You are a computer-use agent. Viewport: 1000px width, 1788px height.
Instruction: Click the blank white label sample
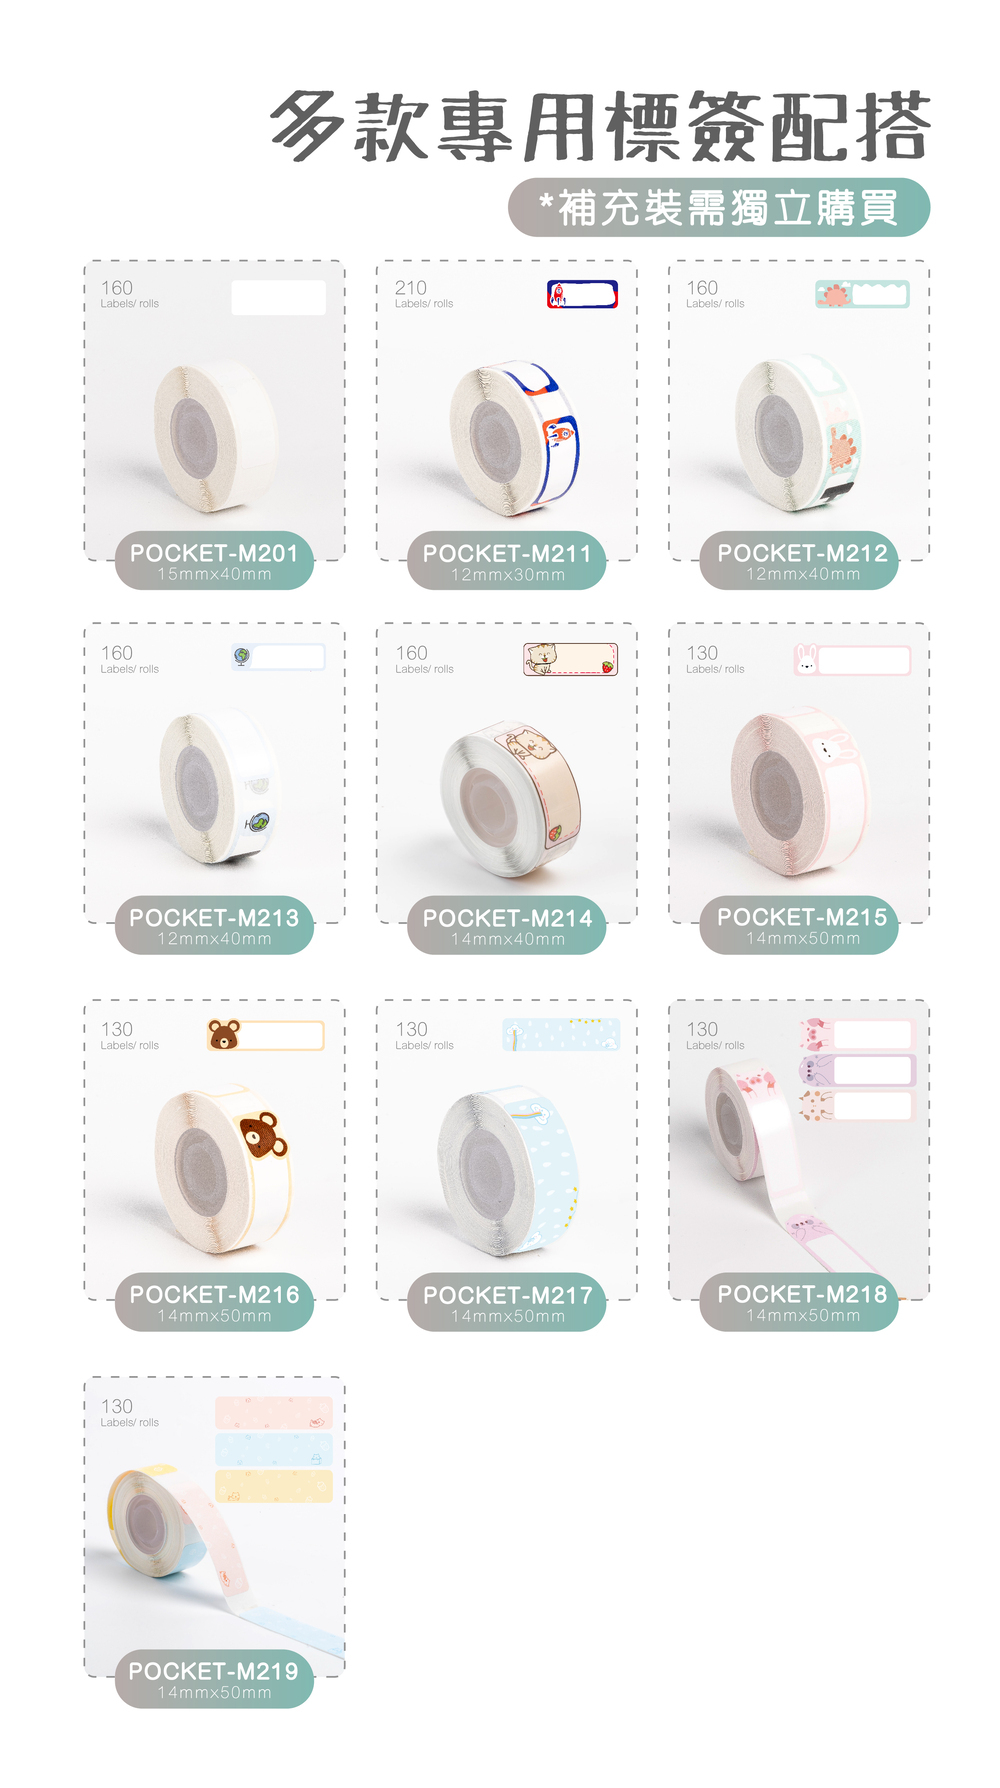pos(279,298)
